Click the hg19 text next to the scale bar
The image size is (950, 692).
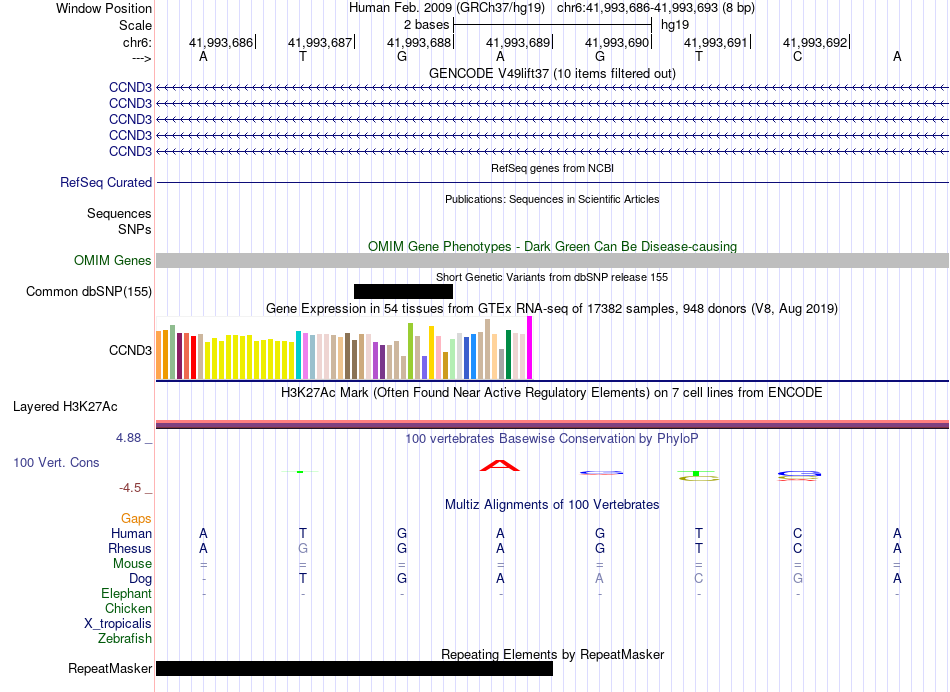(675, 25)
